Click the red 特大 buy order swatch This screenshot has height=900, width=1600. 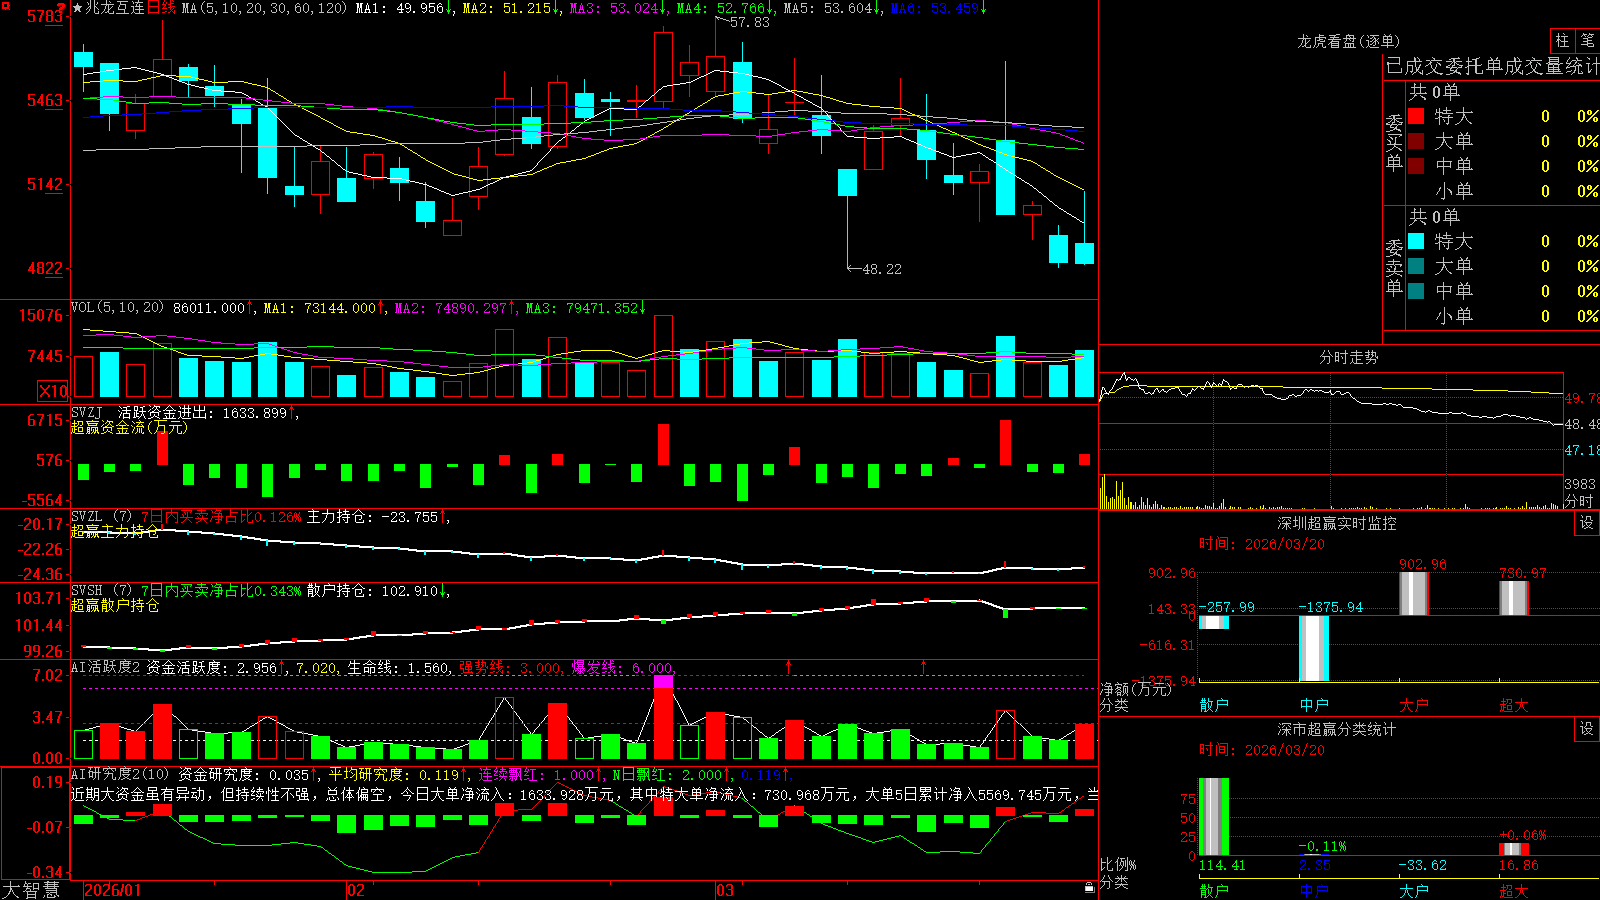click(x=1416, y=117)
